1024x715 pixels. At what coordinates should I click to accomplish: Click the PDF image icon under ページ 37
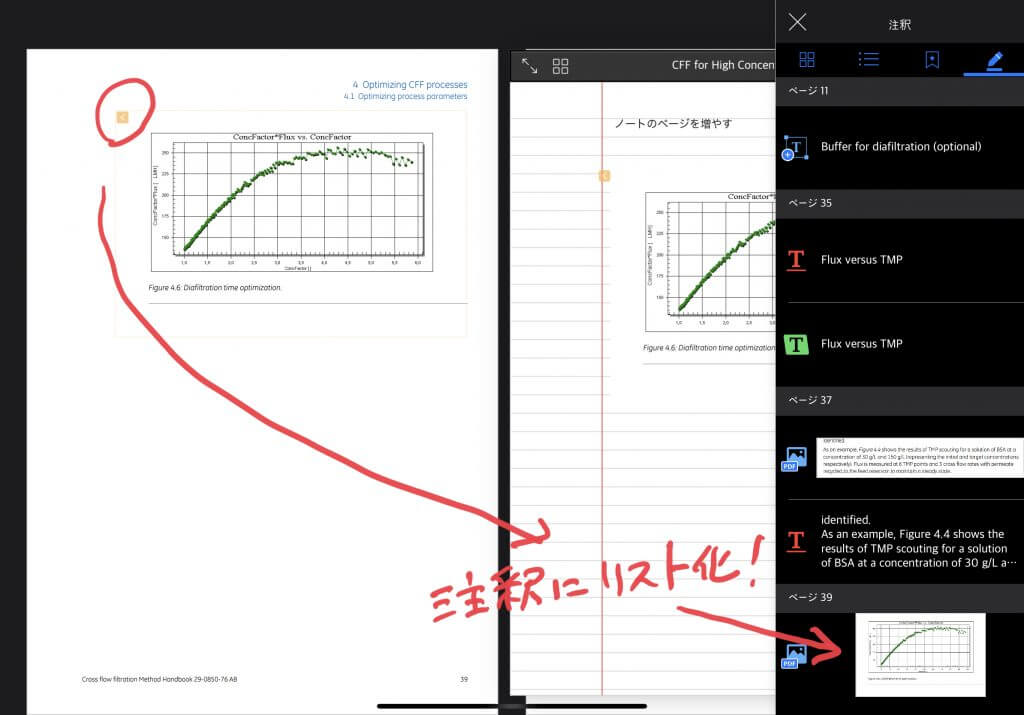click(794, 458)
